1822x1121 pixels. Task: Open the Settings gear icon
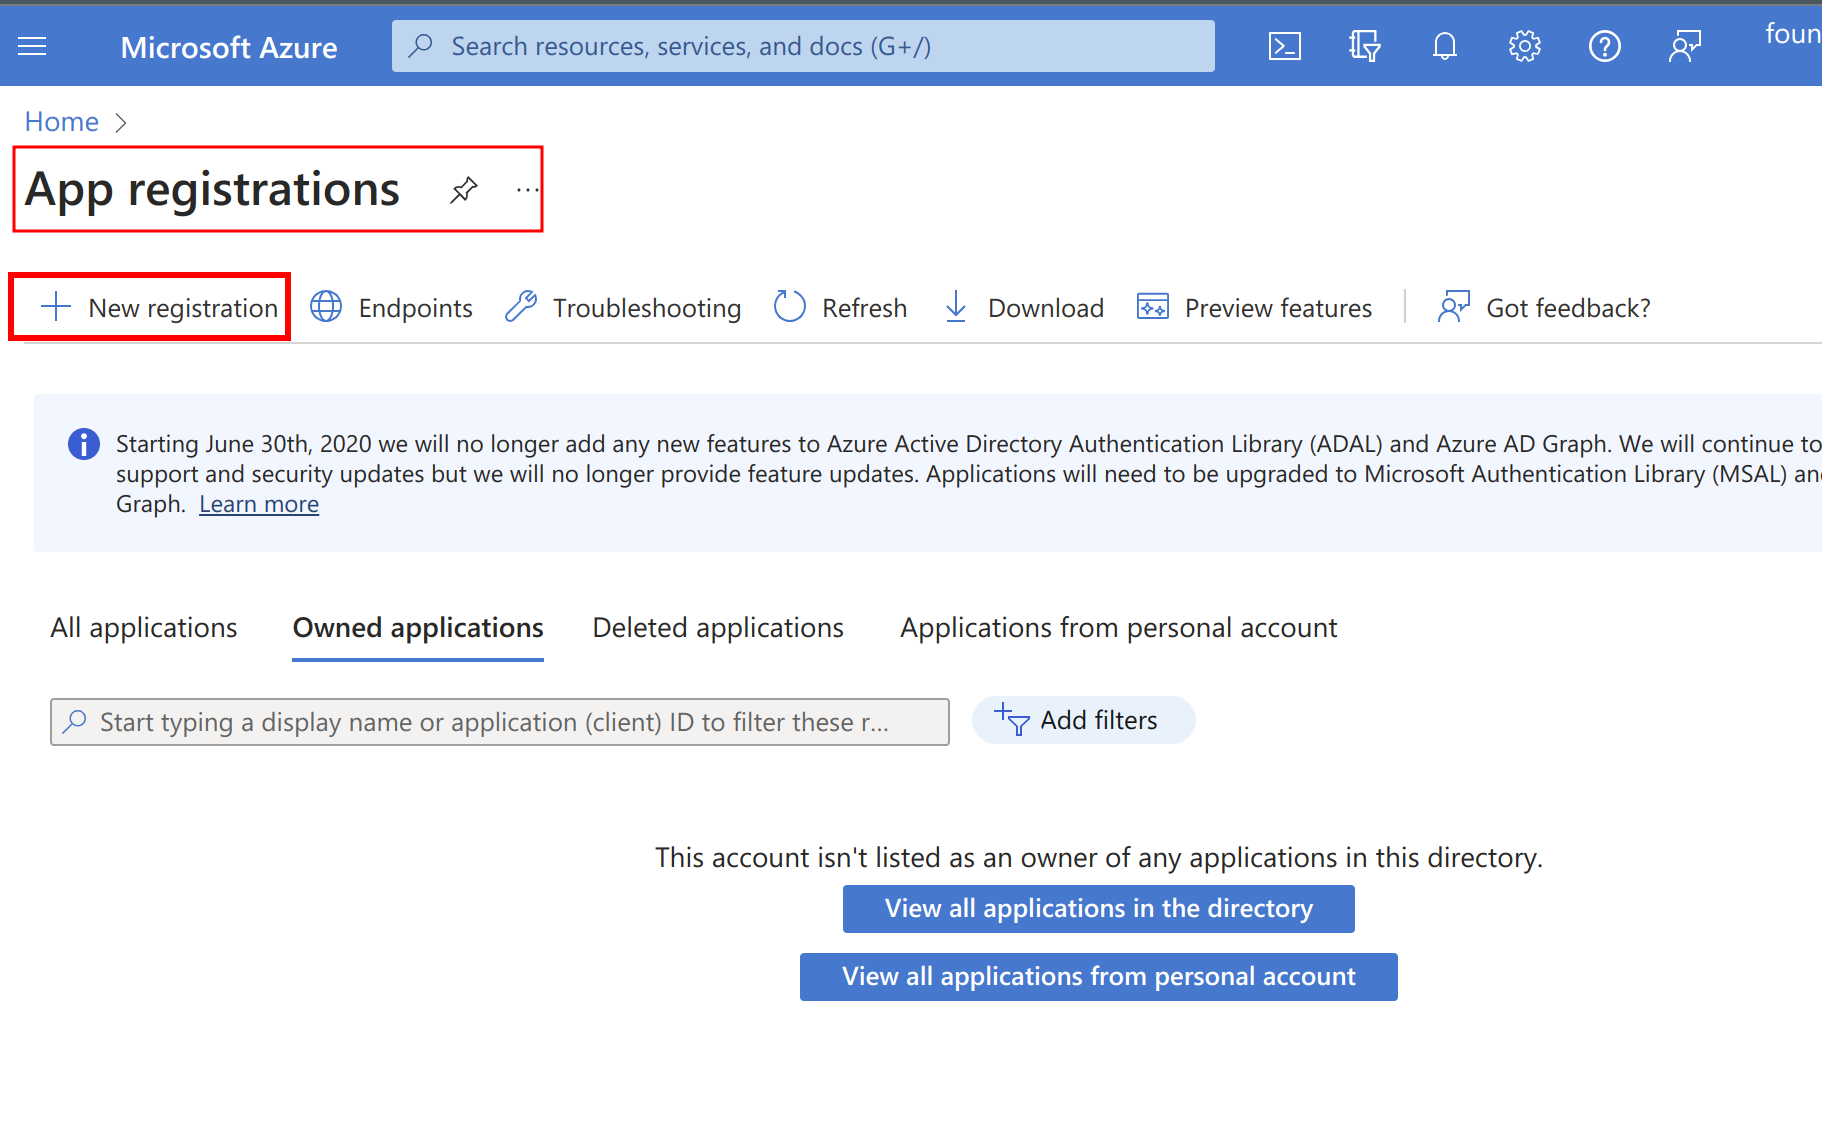coord(1524,45)
